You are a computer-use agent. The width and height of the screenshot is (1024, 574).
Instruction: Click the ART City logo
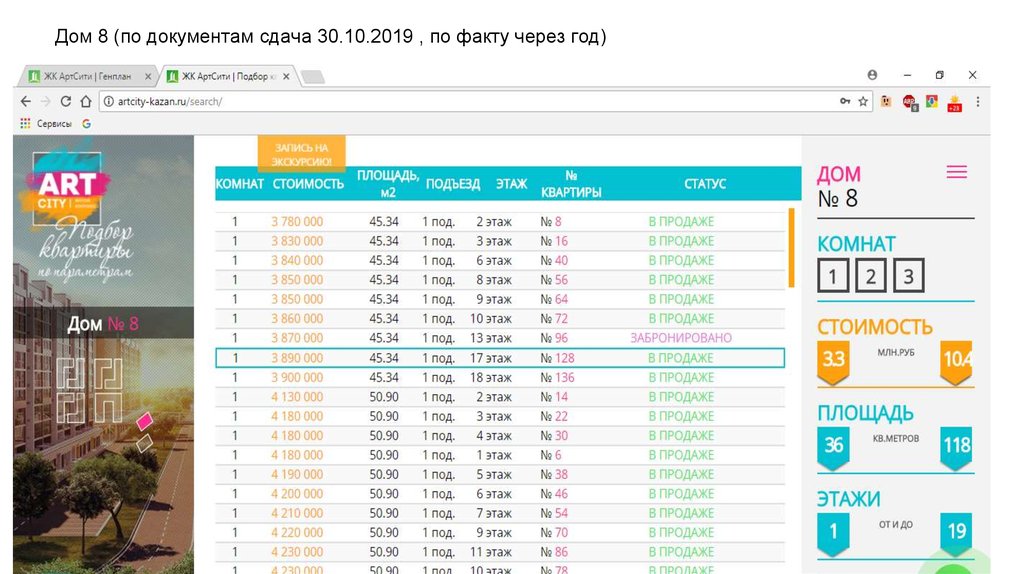(68, 187)
